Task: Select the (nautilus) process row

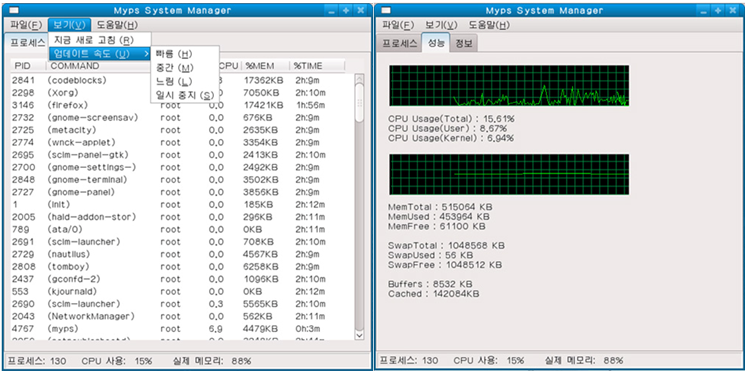Action: click(x=182, y=254)
